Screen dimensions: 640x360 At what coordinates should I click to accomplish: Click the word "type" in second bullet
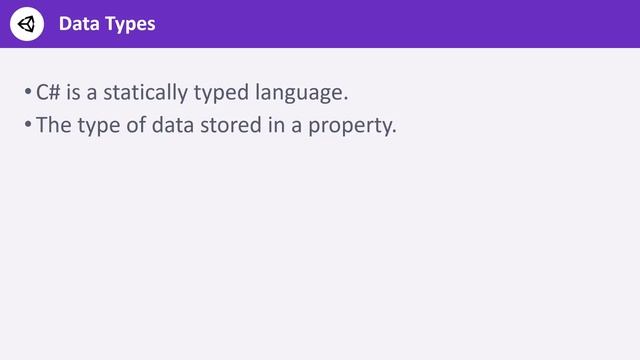click(98, 127)
